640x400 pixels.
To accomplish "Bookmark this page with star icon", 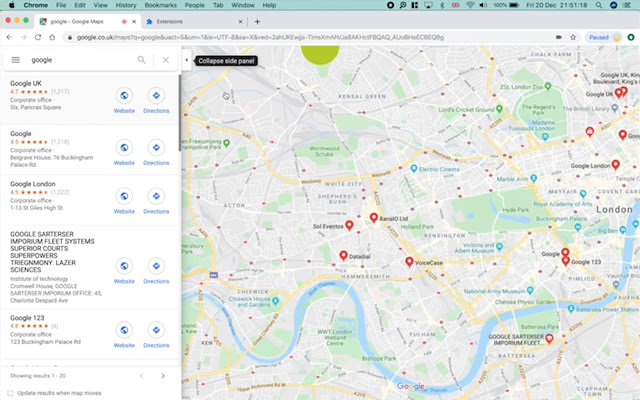I will pos(573,37).
